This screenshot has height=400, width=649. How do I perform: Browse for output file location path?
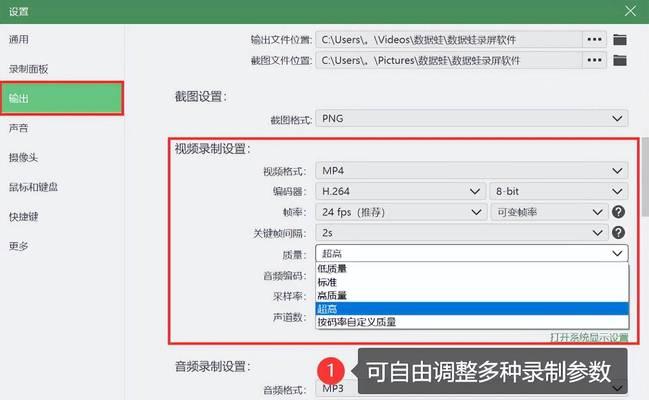594,40
